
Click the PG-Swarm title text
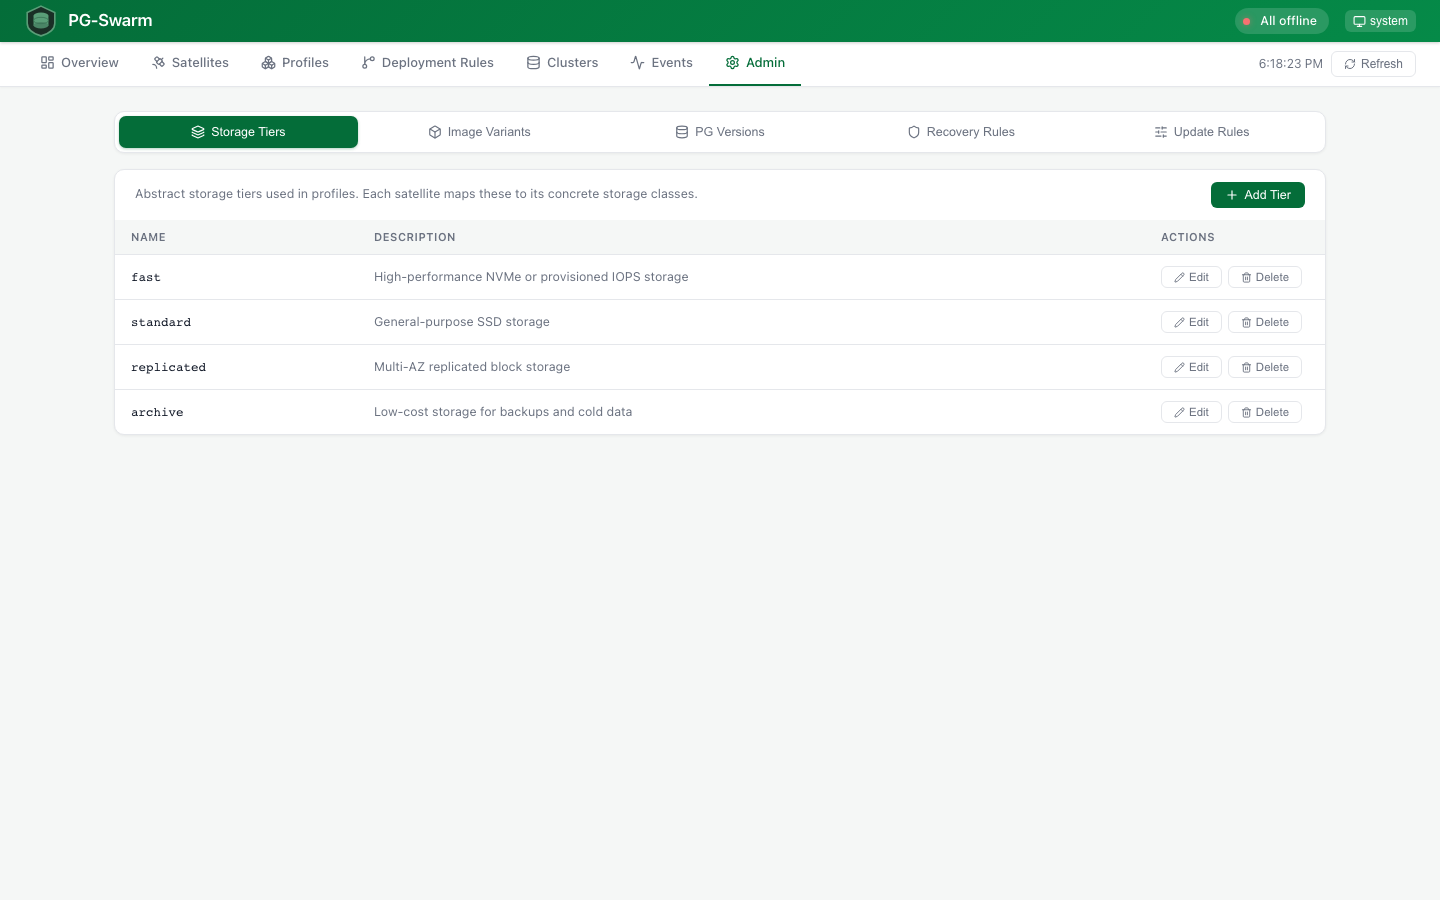click(x=110, y=20)
